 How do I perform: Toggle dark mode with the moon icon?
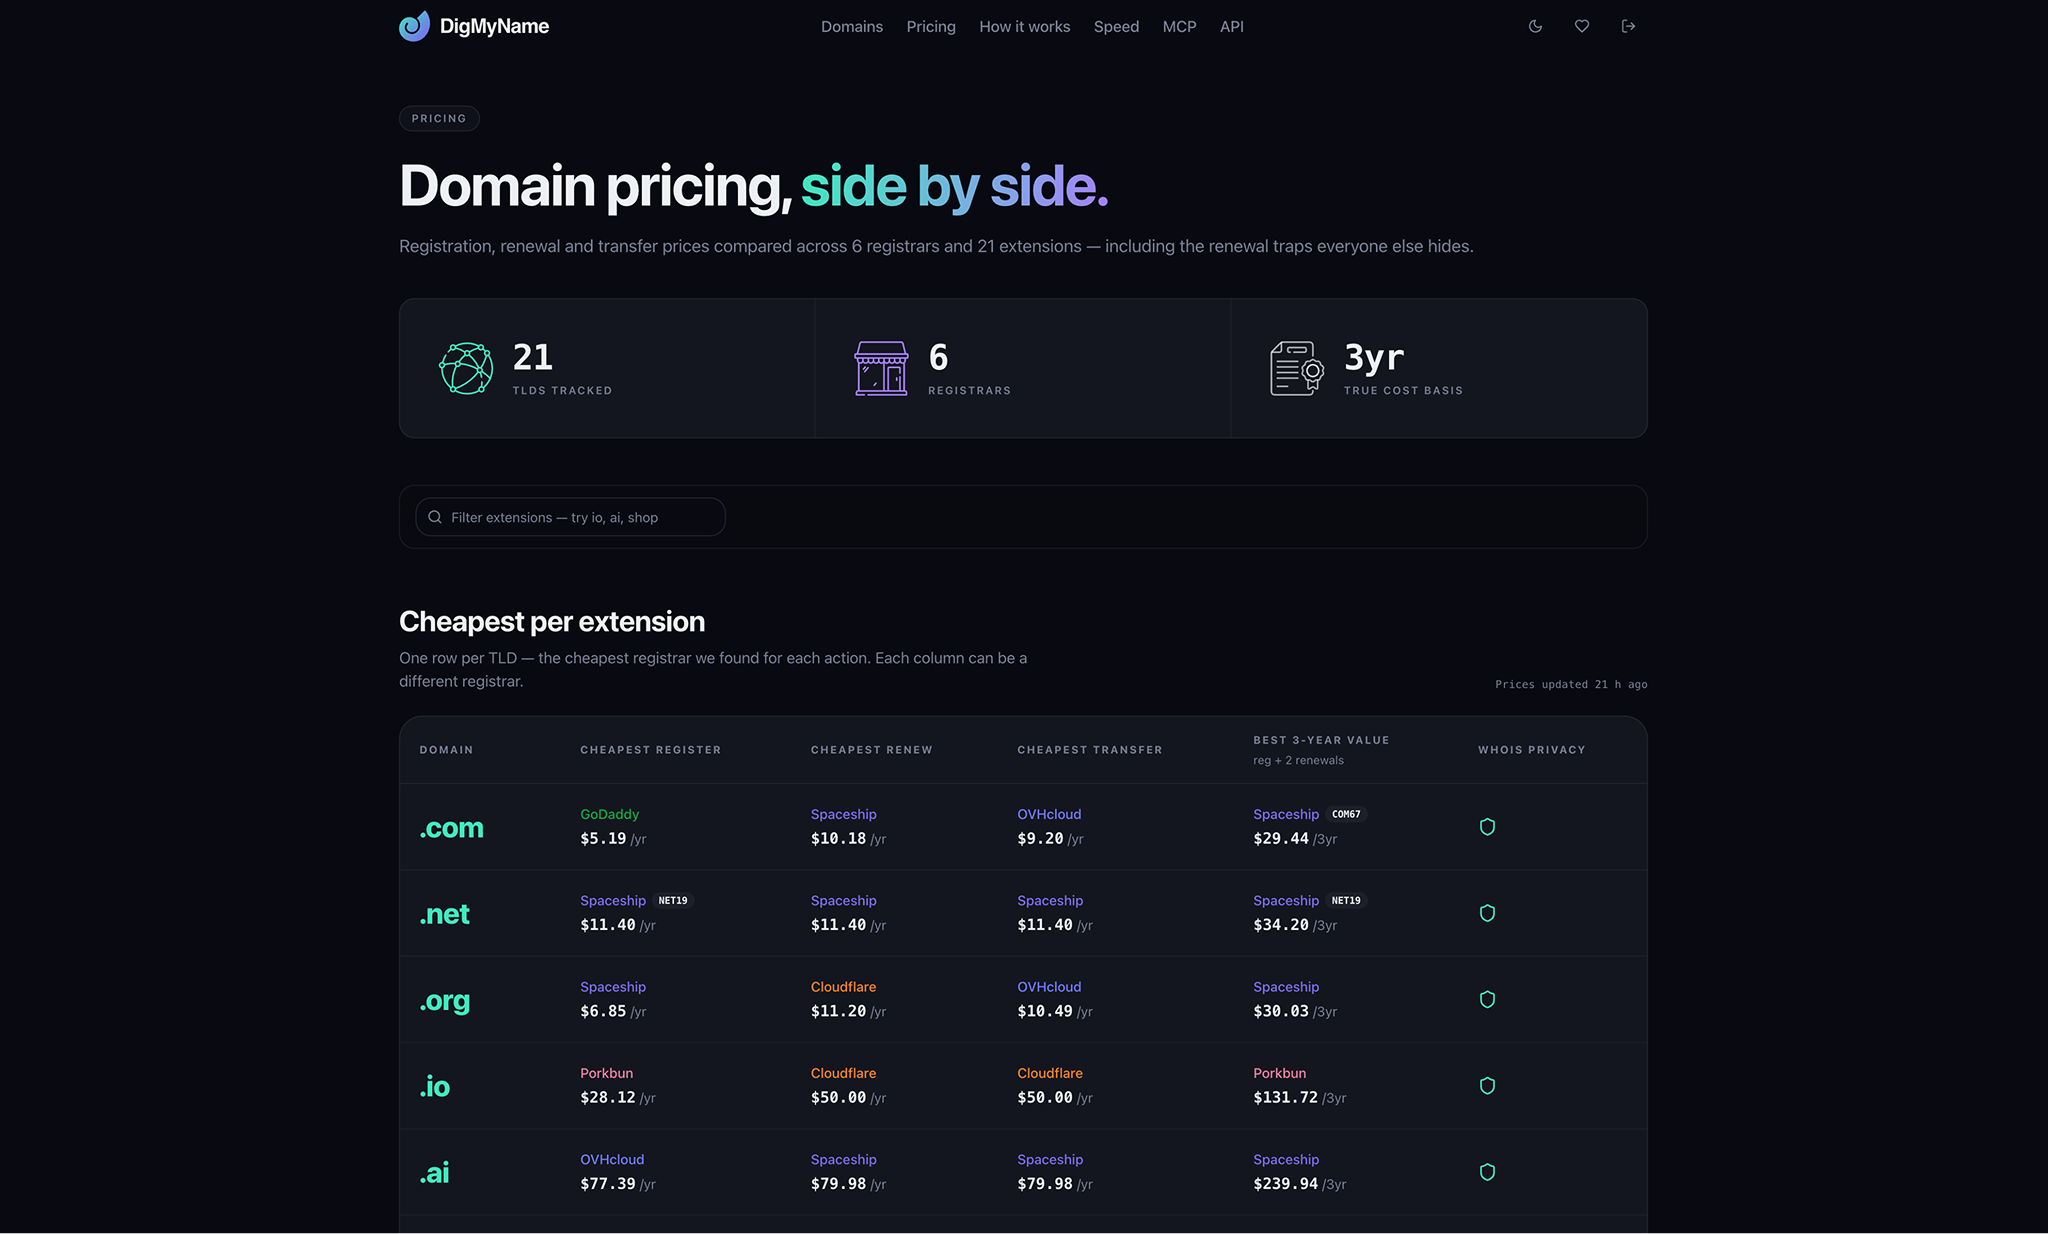1535,26
